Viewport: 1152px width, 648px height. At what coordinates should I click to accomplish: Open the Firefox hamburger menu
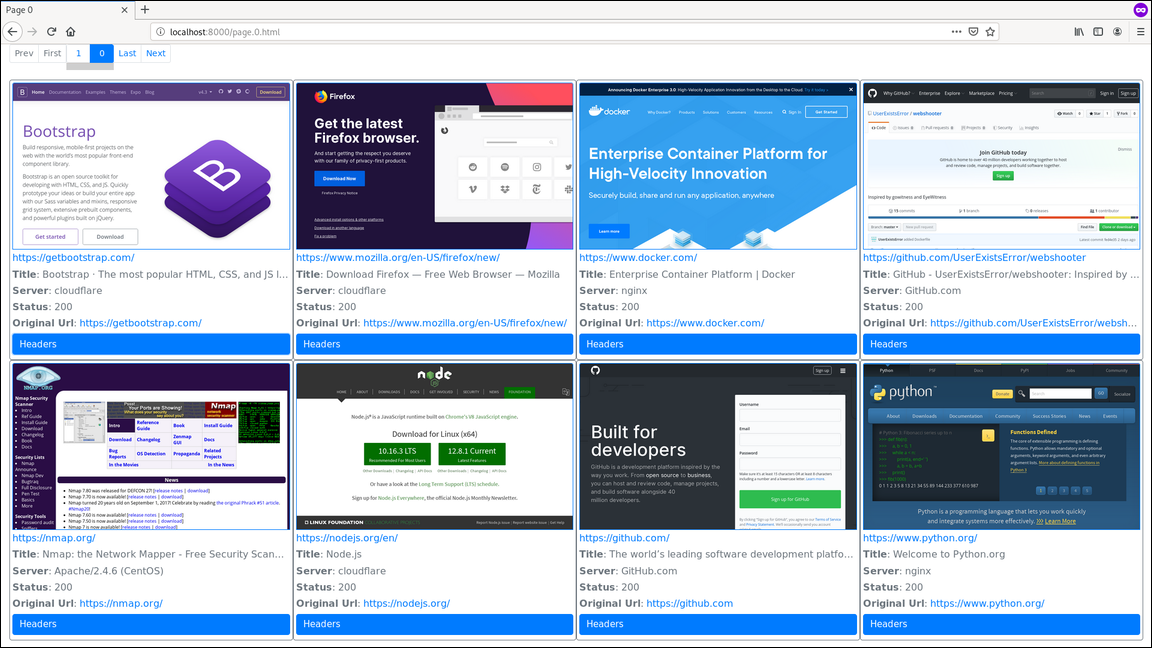click(1140, 32)
